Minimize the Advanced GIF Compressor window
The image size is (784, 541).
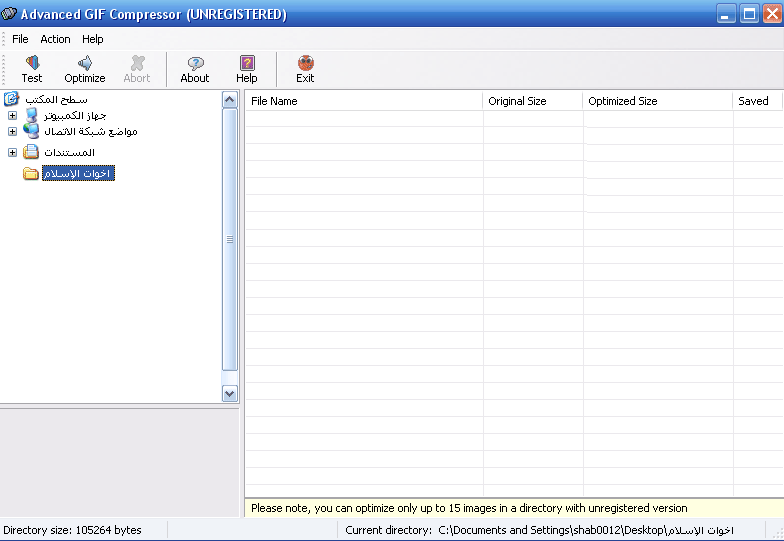coord(726,14)
